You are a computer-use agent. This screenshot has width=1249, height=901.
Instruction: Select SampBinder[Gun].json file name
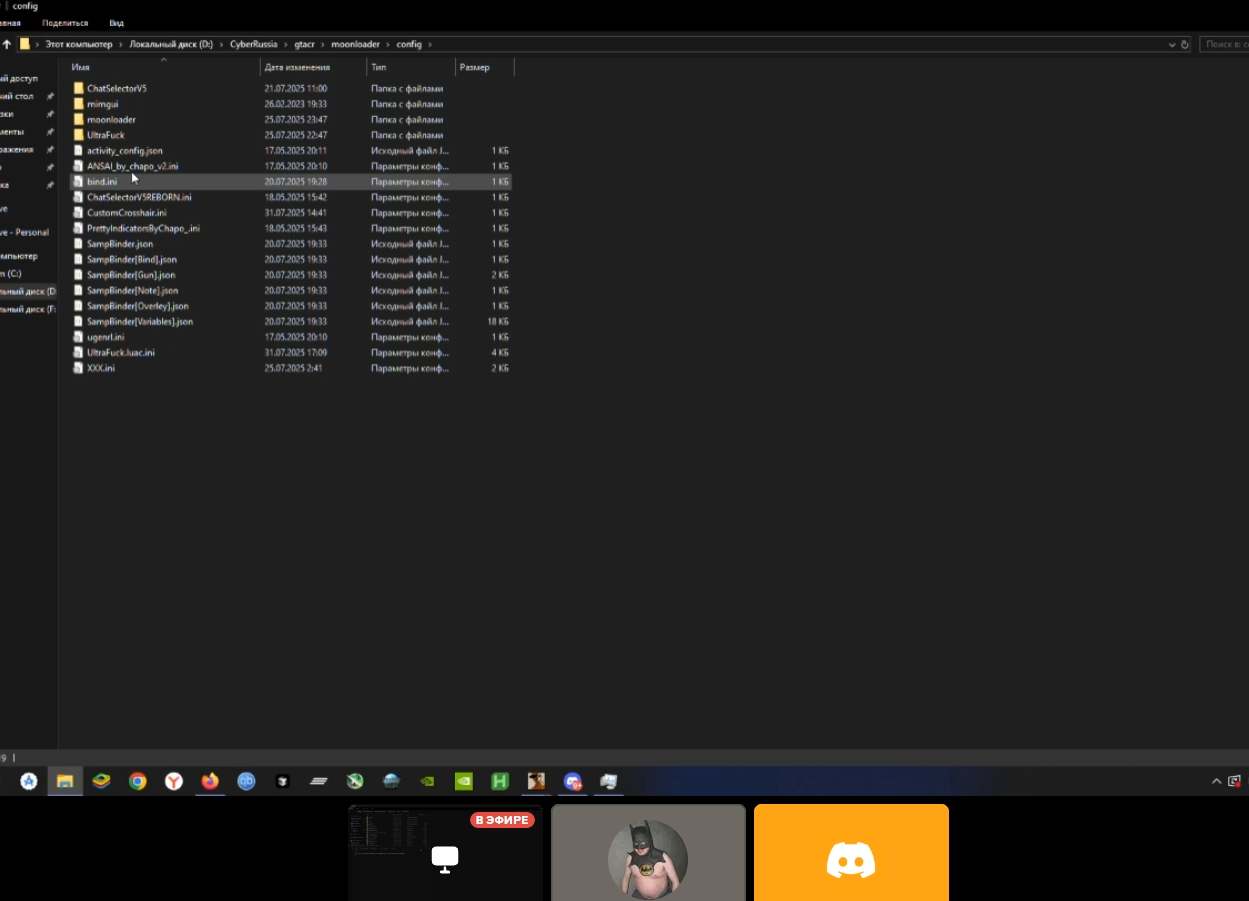click(x=131, y=275)
